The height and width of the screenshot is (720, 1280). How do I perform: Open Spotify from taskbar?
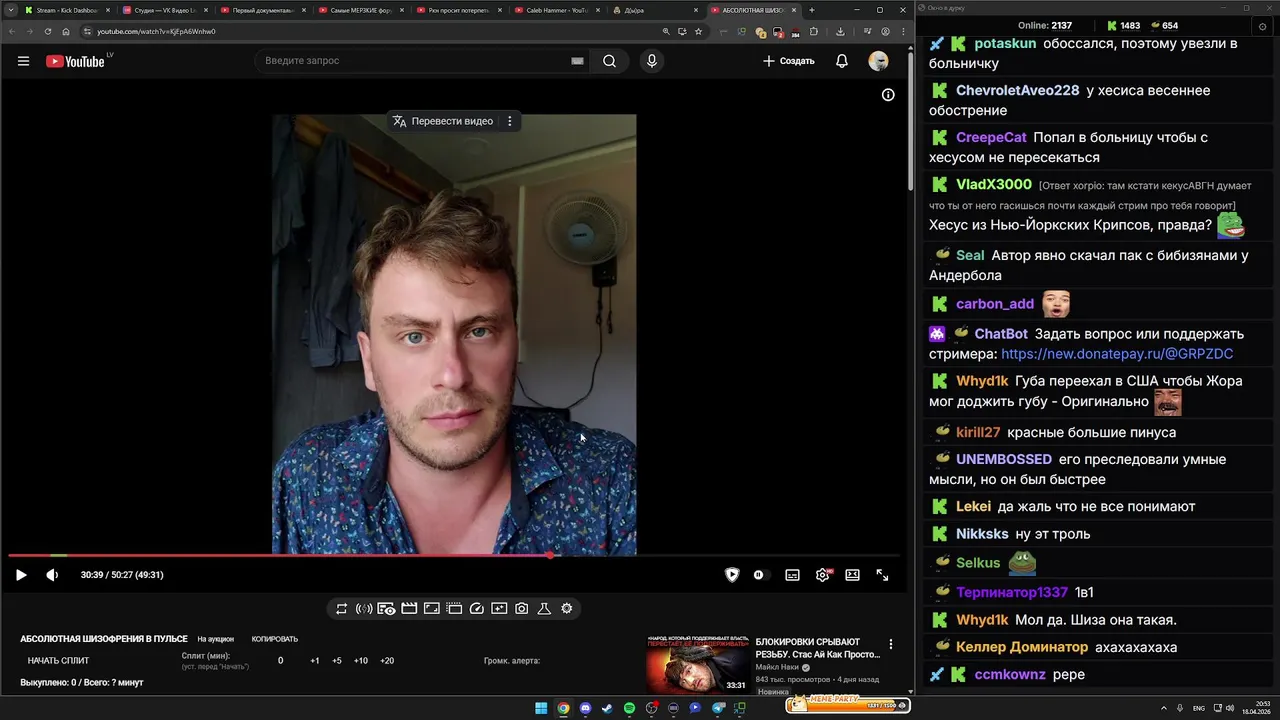(629, 708)
